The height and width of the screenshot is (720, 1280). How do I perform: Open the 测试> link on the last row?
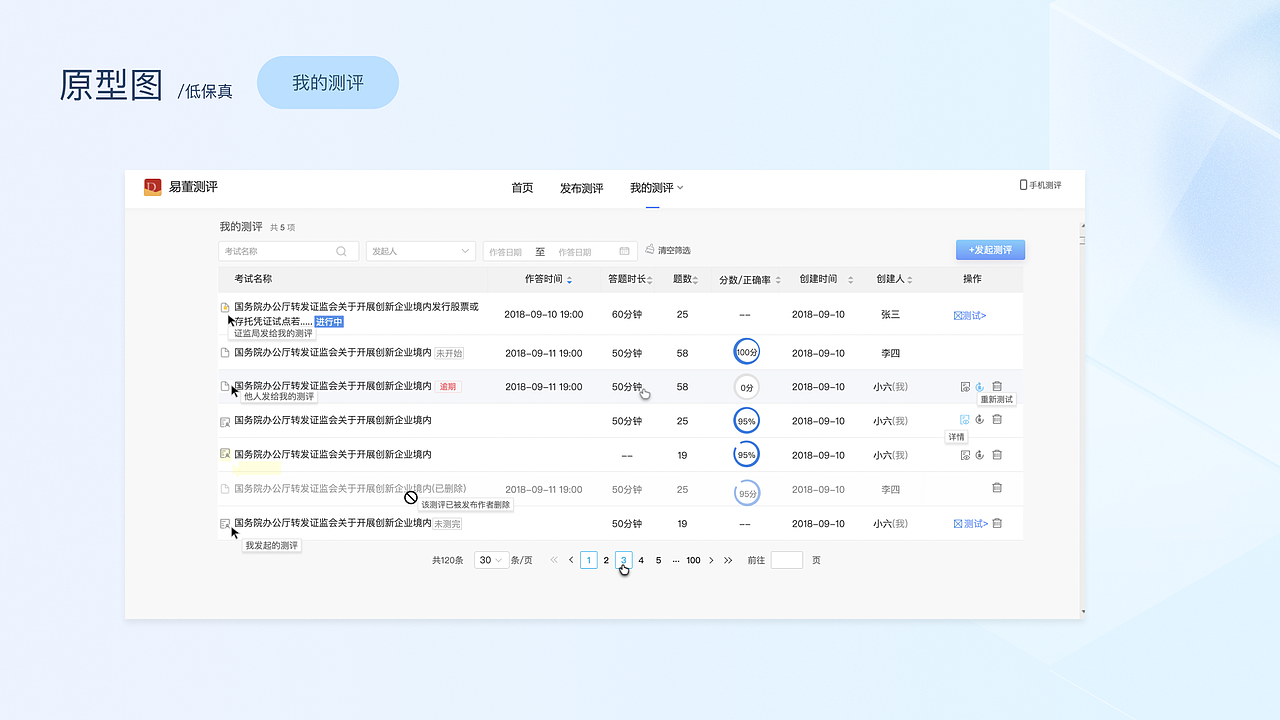[972, 522]
